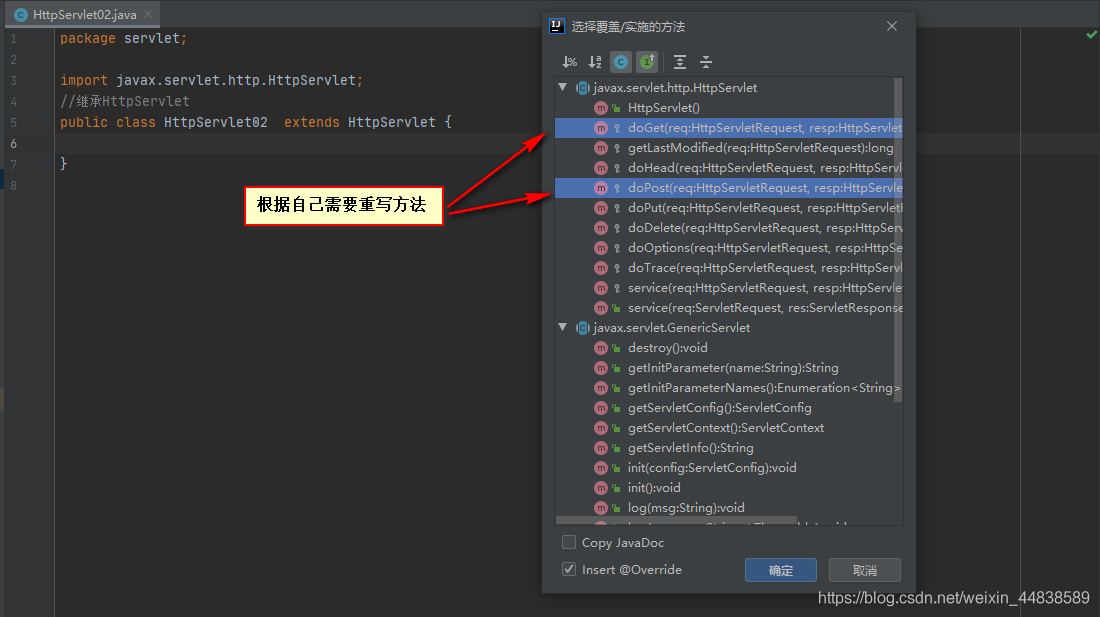Sort methods by visibility icon

[x=570, y=62]
